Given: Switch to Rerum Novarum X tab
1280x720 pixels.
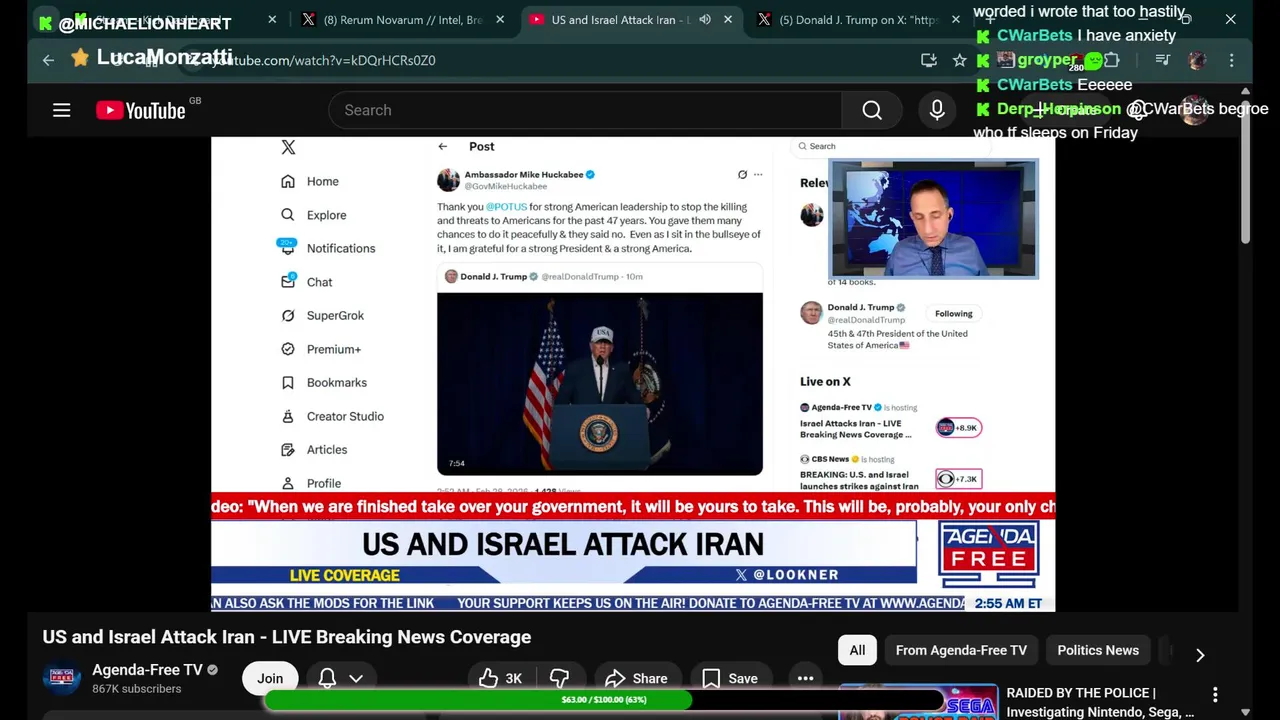Looking at the screenshot, I should tap(400, 19).
